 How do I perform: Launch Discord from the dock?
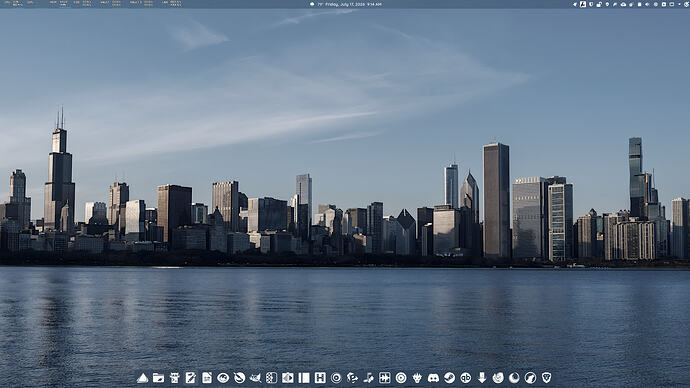(433, 377)
